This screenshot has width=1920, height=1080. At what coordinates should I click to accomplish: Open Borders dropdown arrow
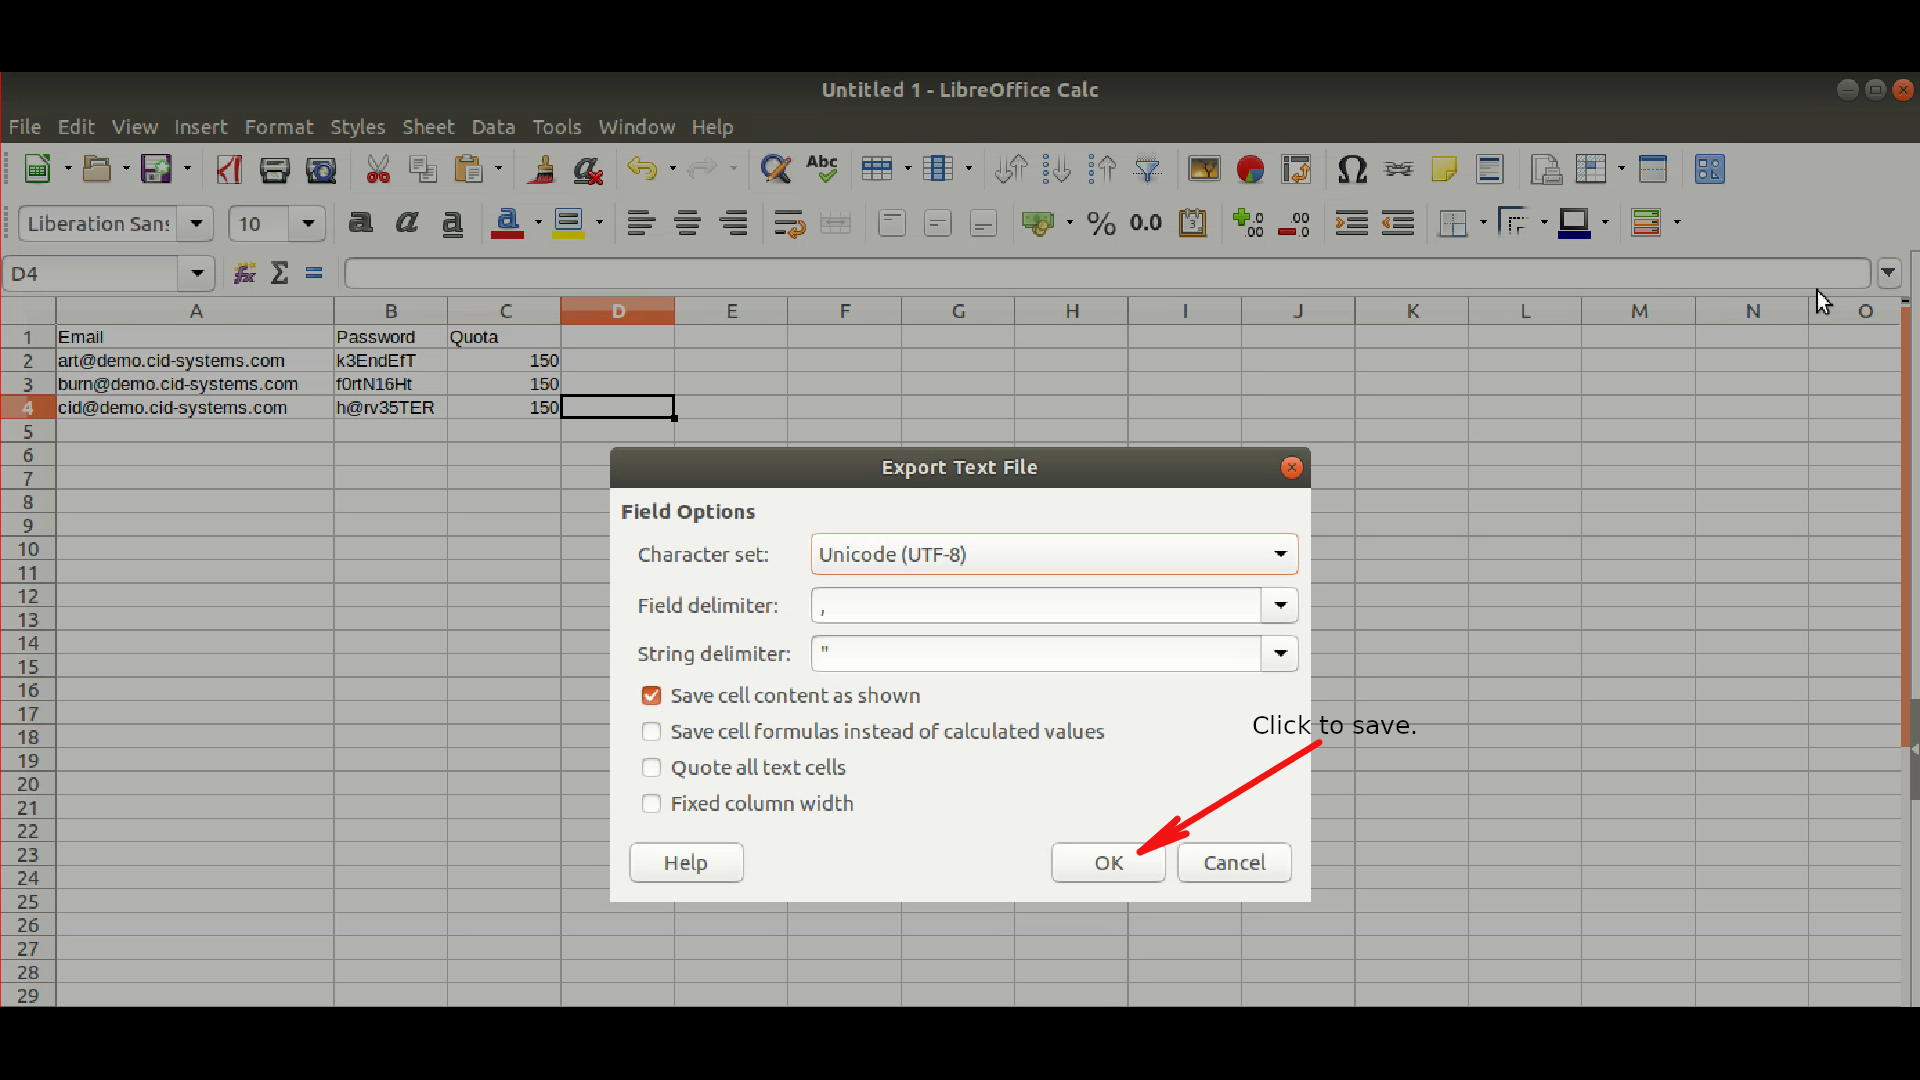[1482, 223]
